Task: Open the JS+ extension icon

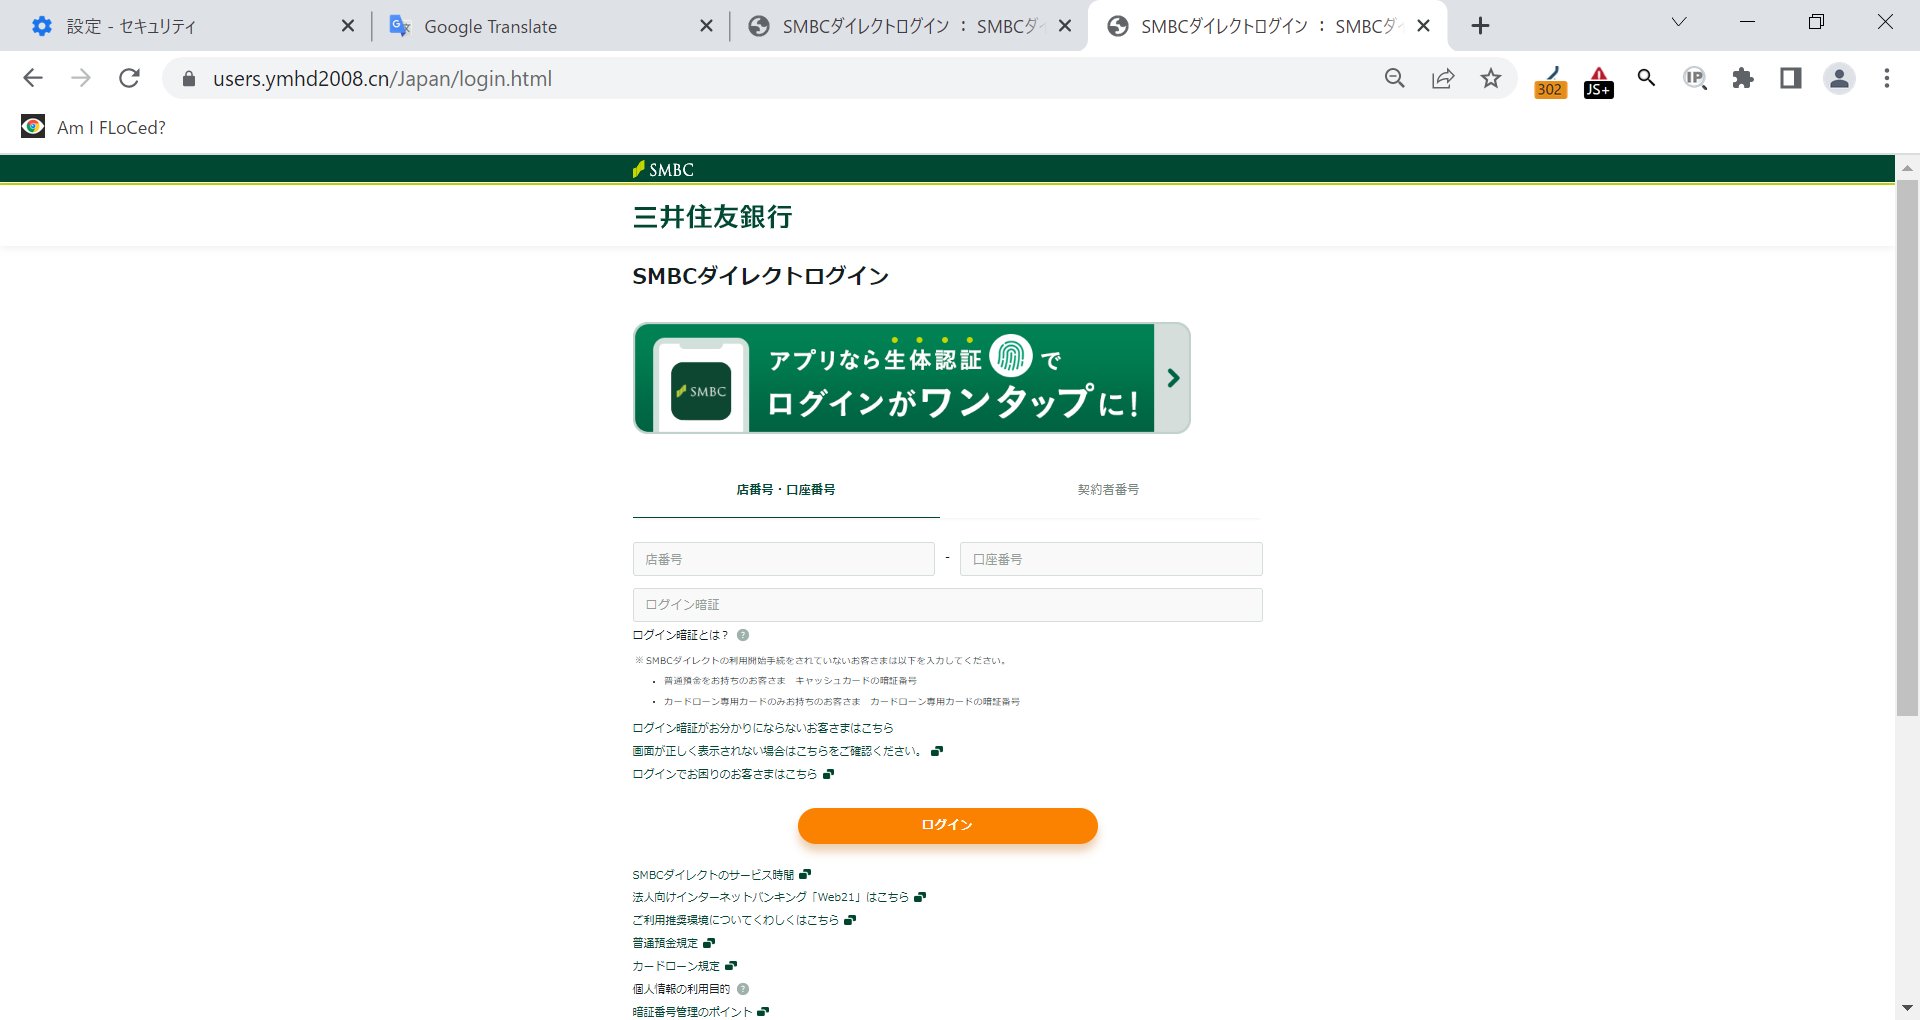Action: pyautogui.click(x=1598, y=81)
